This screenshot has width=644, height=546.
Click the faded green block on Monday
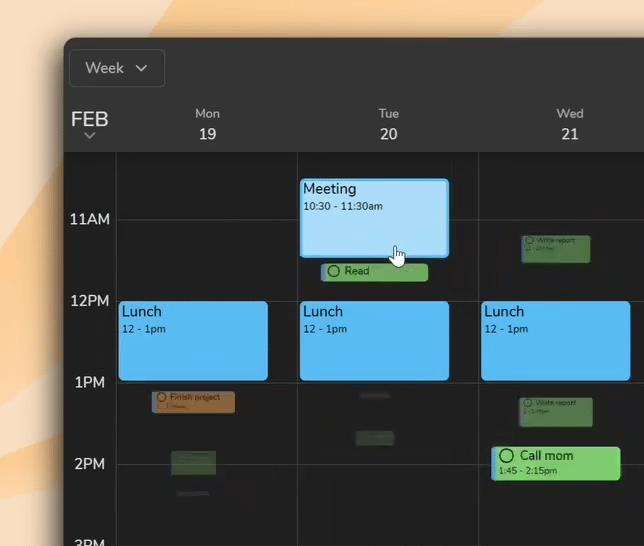(x=193, y=462)
